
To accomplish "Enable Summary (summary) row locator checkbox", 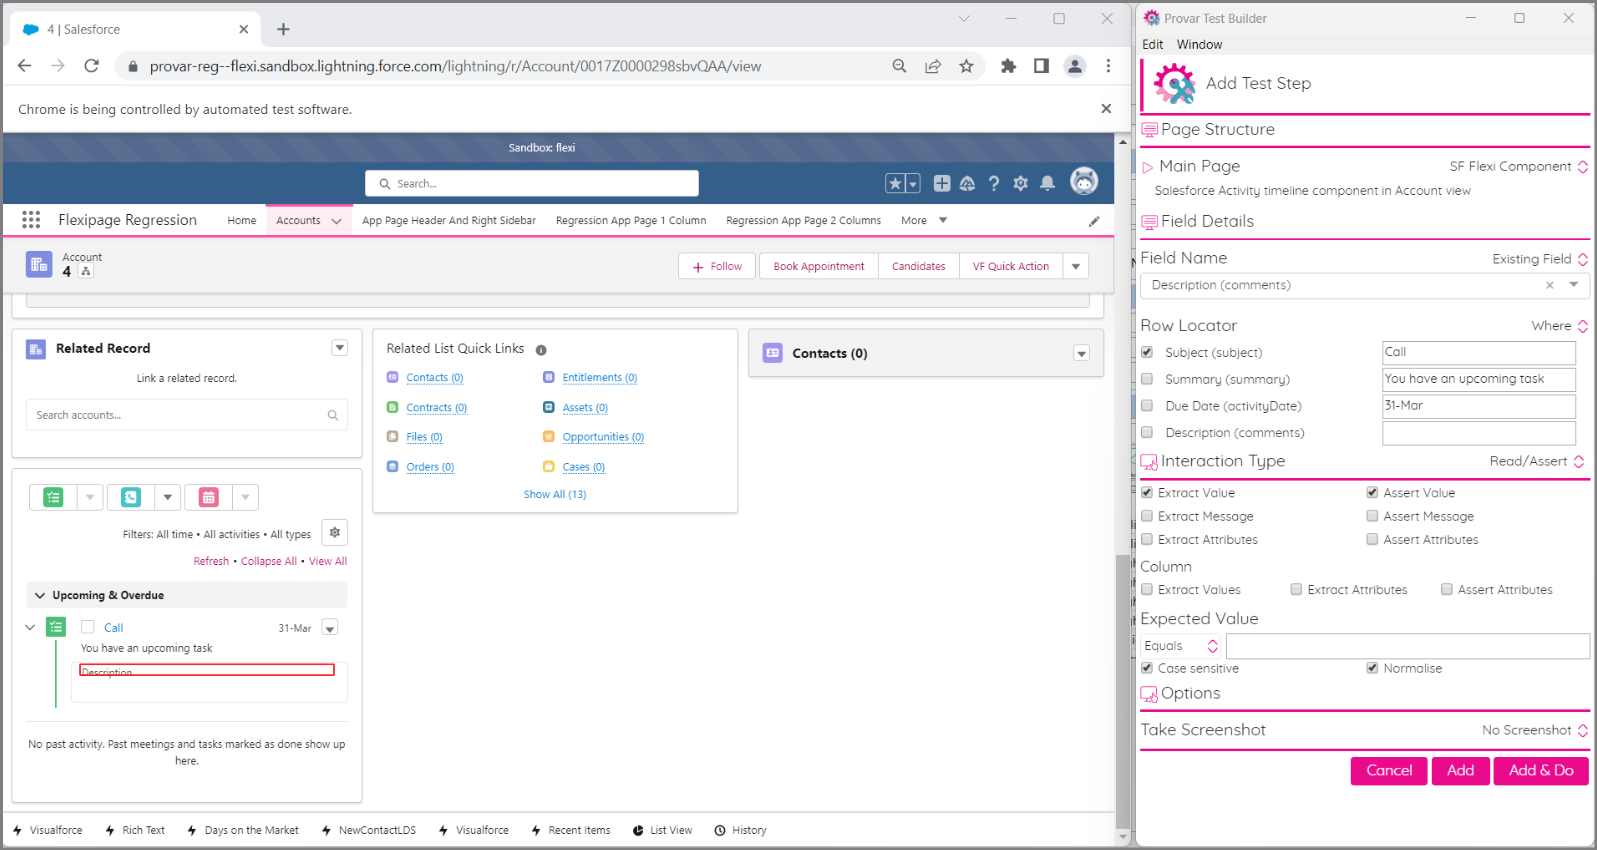I will [x=1147, y=379].
